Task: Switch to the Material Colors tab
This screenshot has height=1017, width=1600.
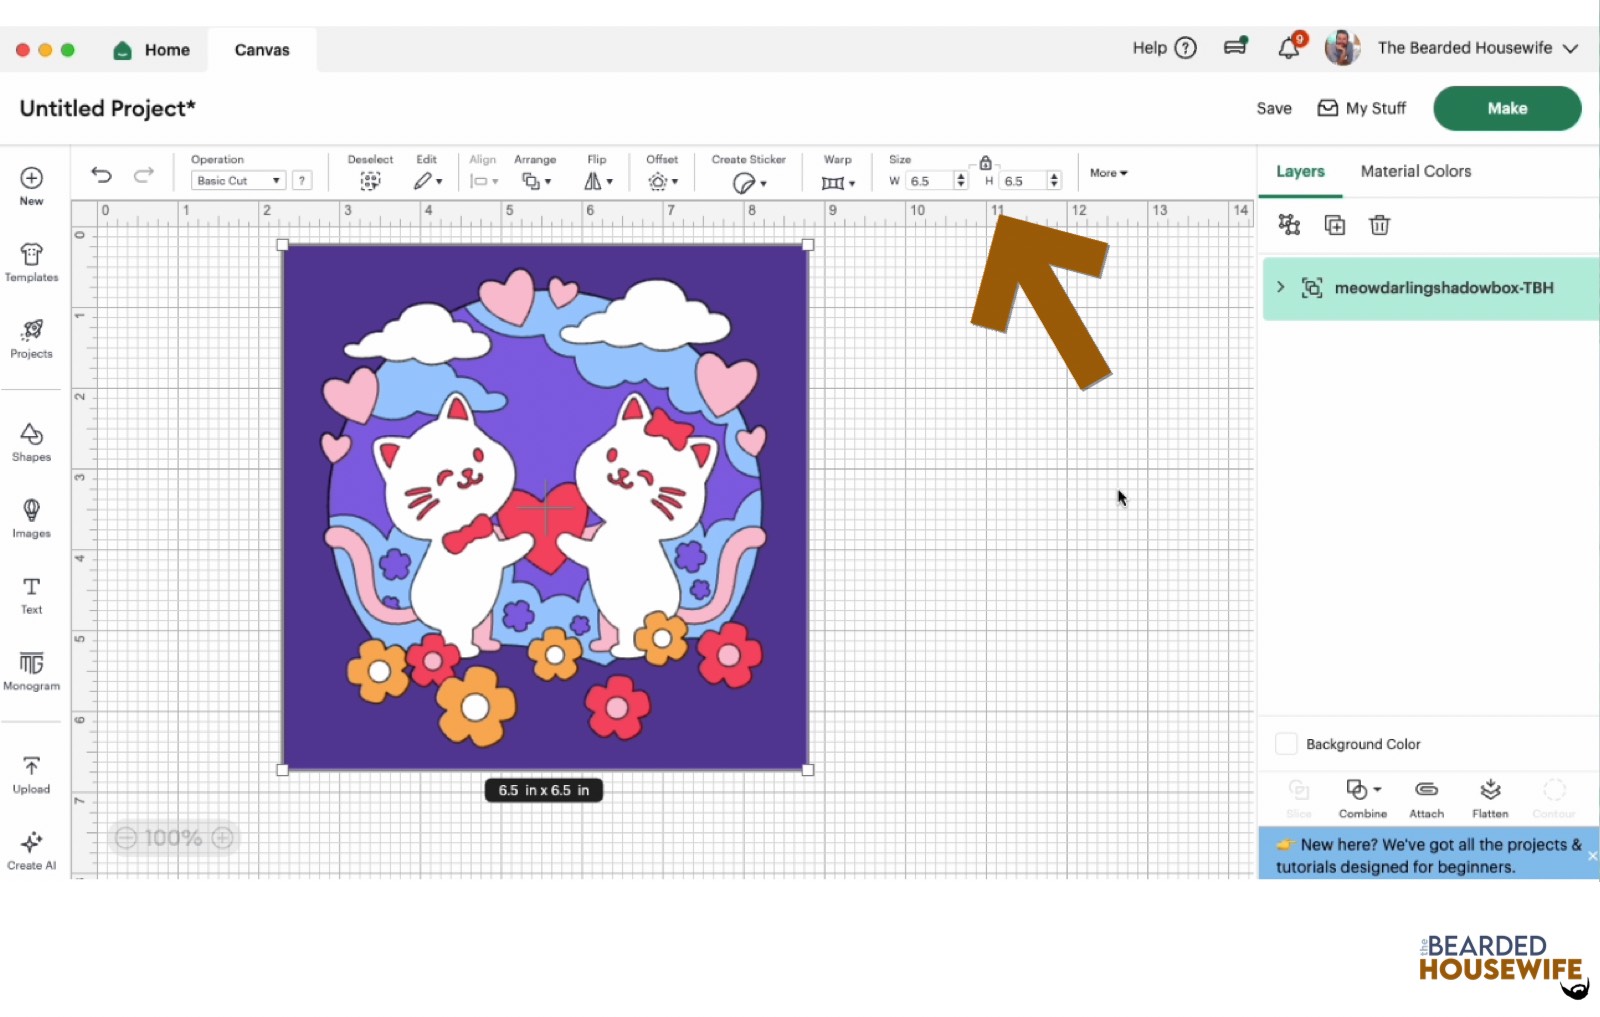Action: (1415, 171)
